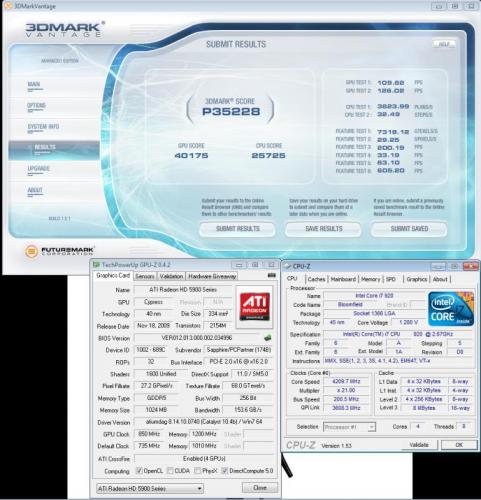This screenshot has height=500, width=481.
Task: Click the Socket 1366 LGA package field
Action: pos(375,314)
